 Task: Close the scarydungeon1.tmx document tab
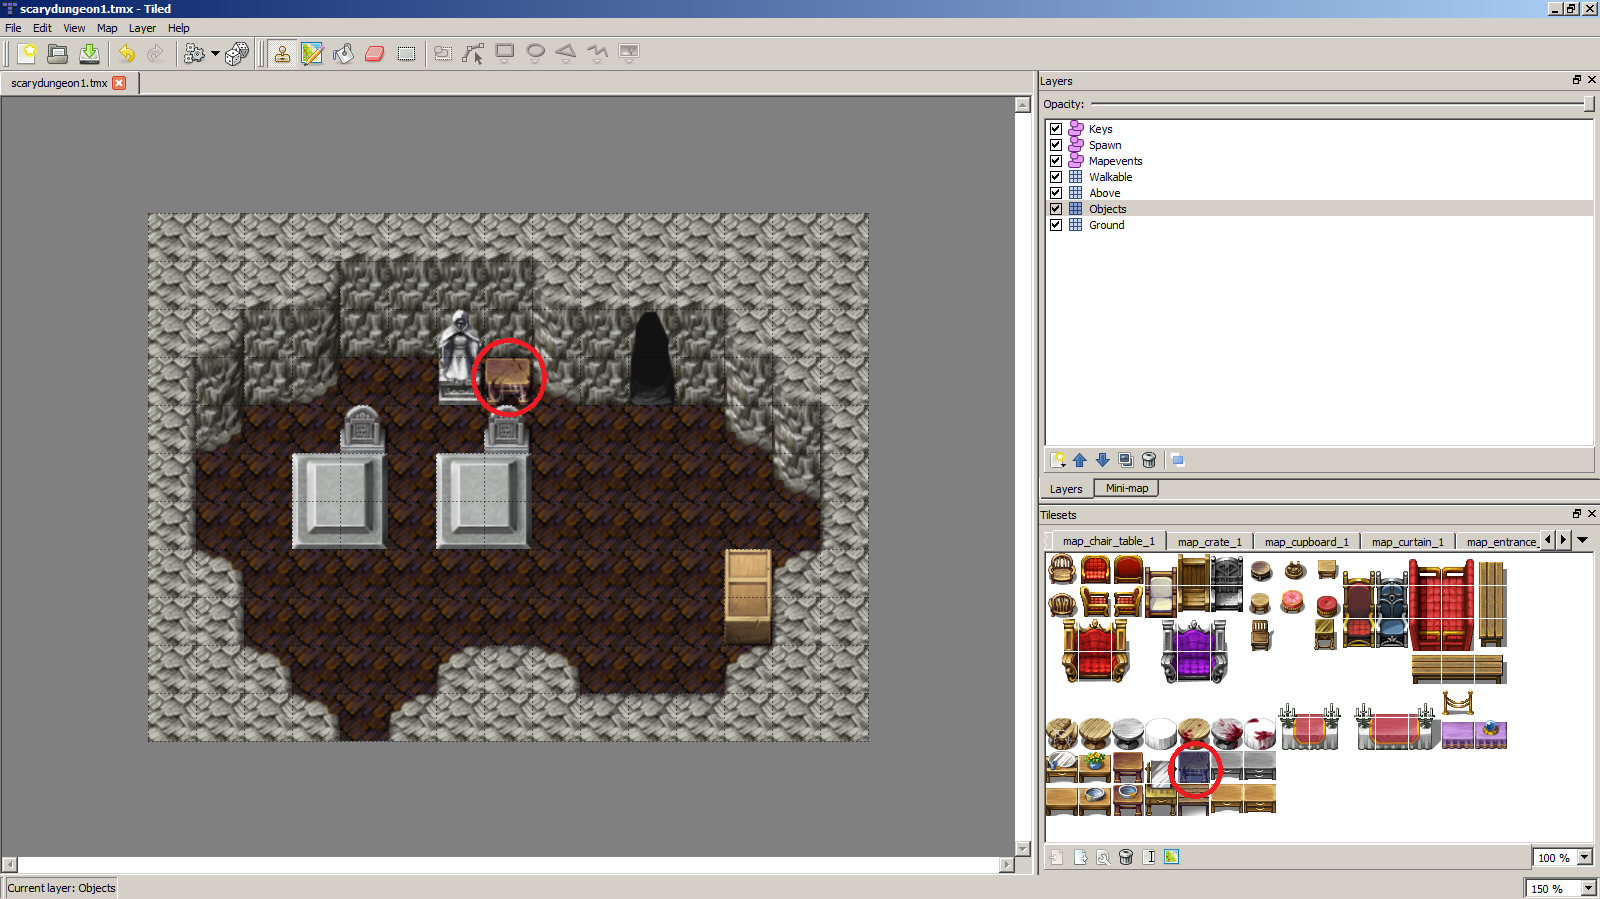pos(119,83)
